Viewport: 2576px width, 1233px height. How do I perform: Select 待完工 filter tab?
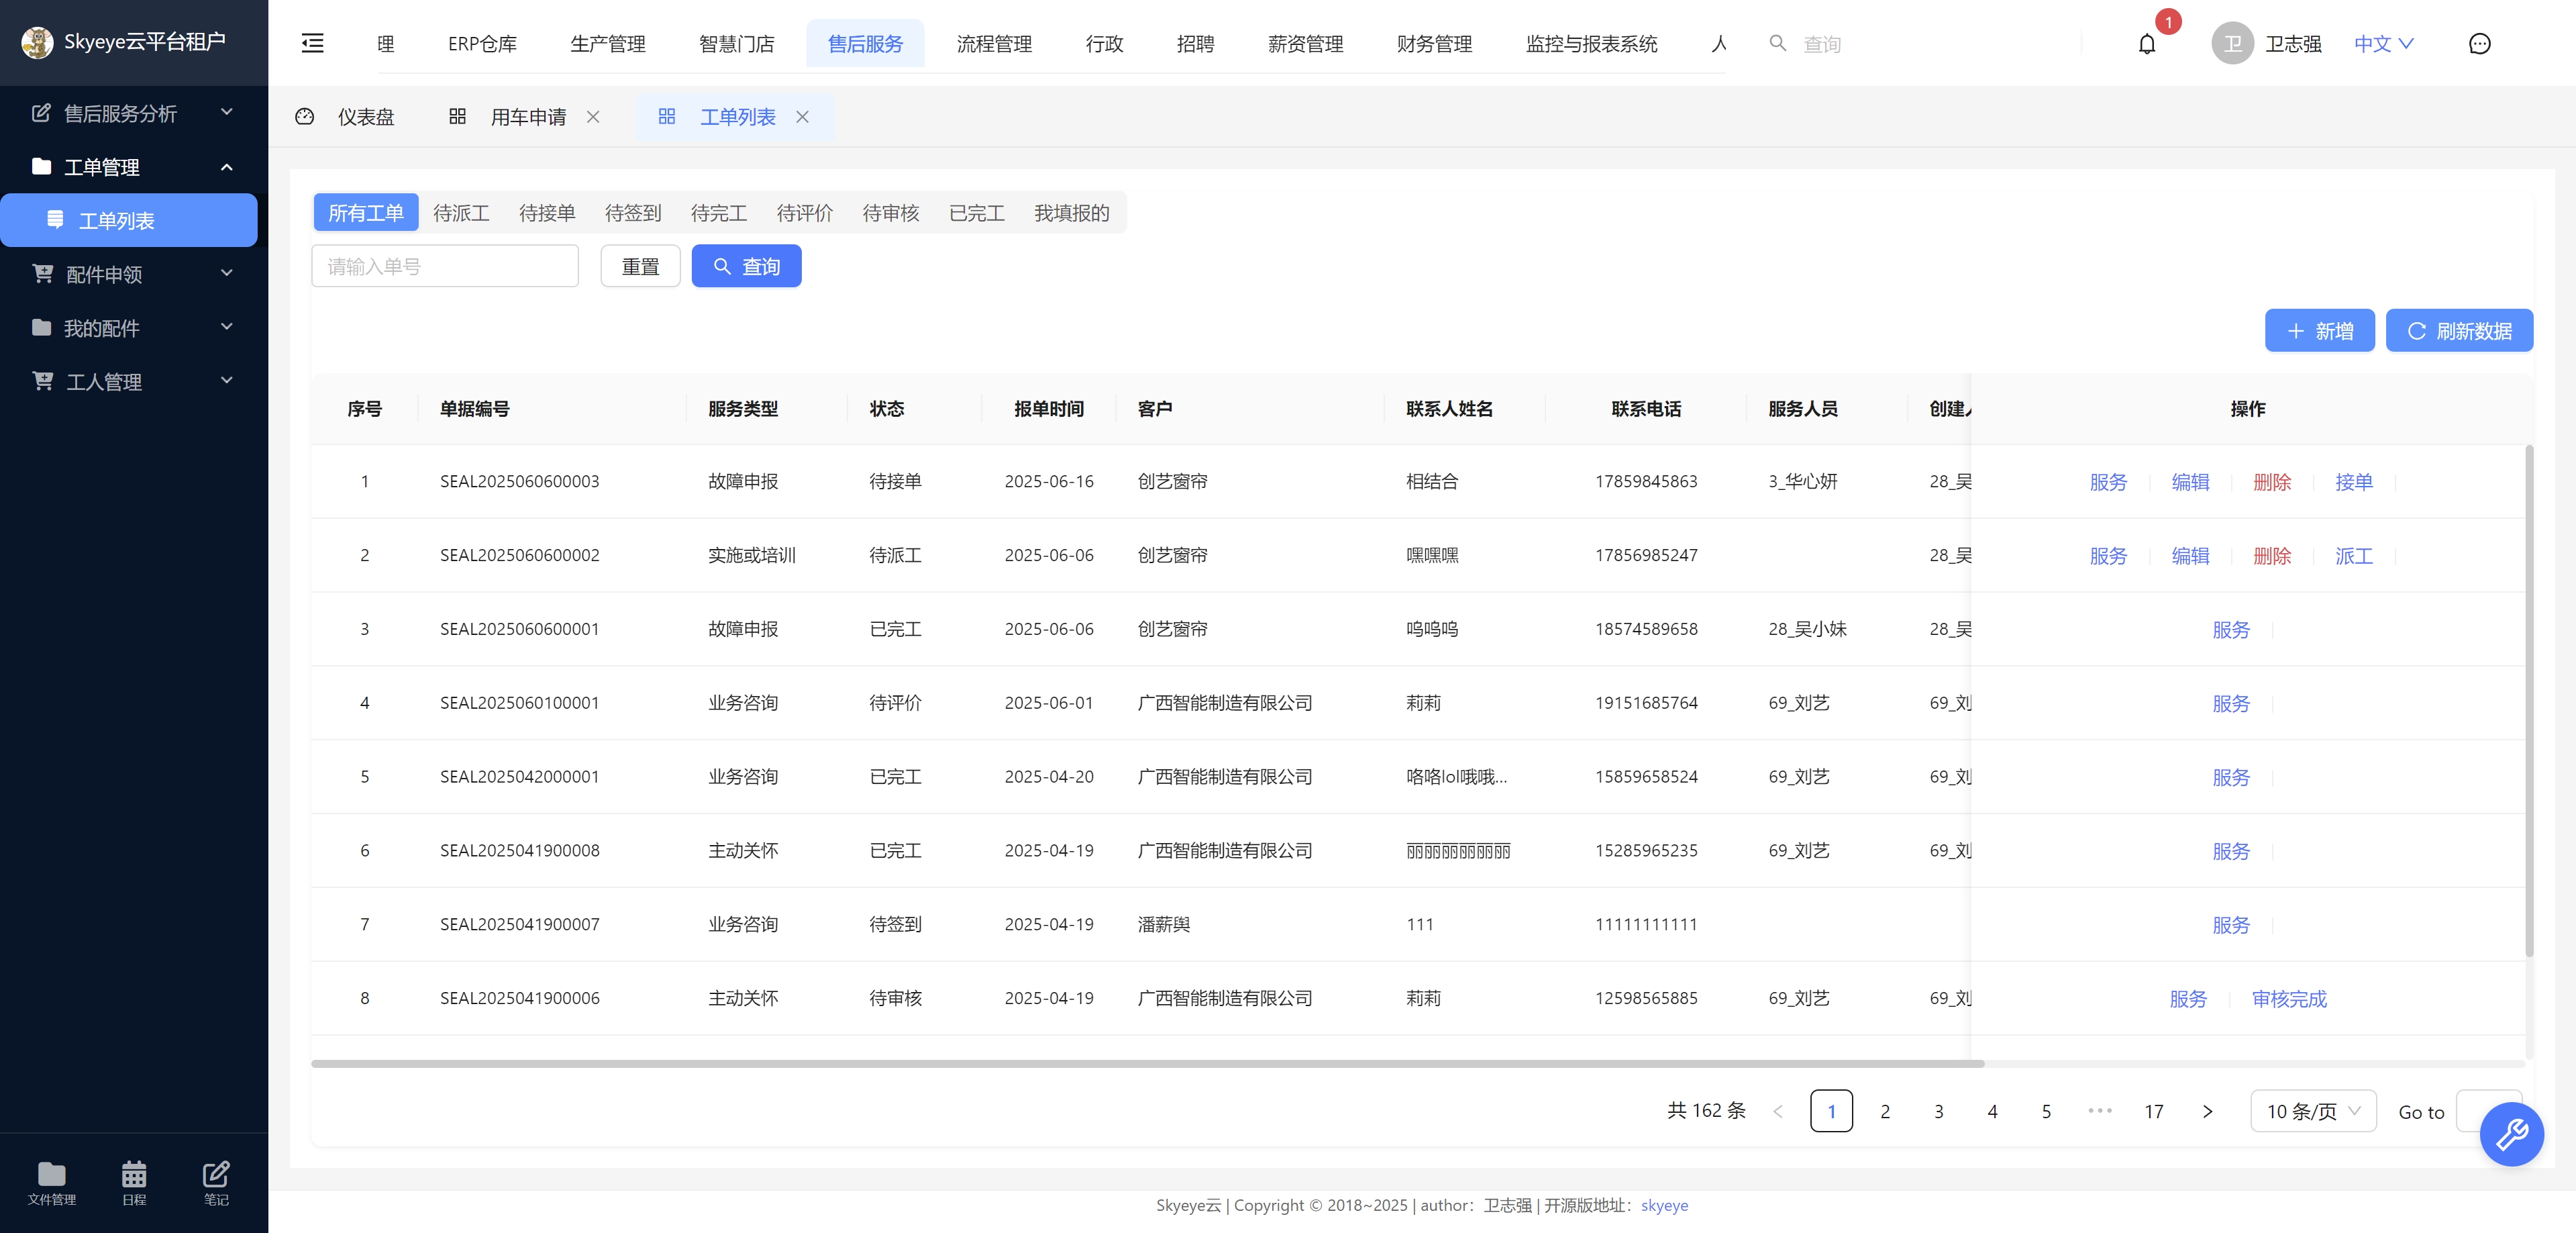[719, 213]
